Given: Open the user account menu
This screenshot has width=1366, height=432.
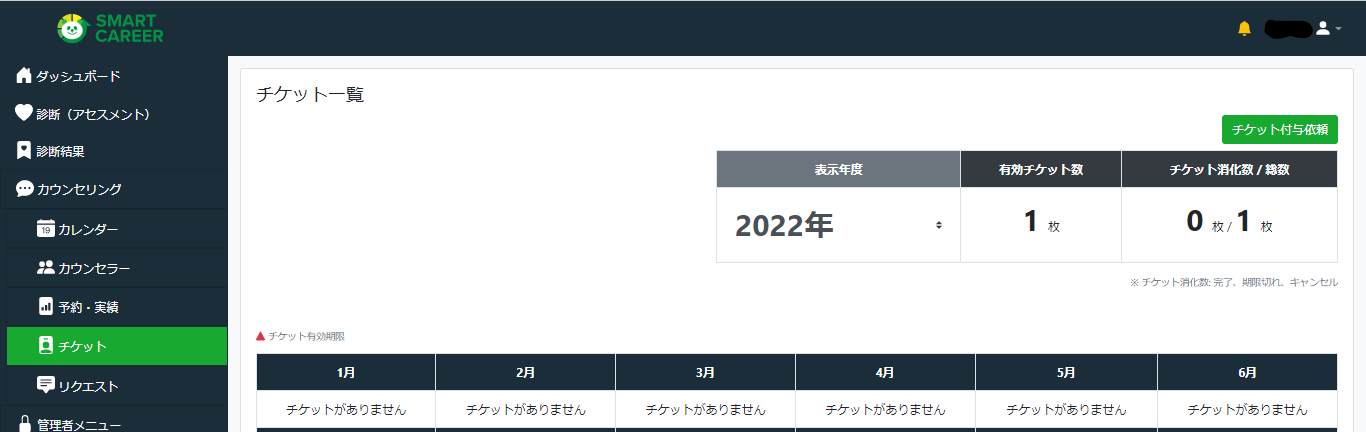Looking at the screenshot, I should click(x=1328, y=28).
